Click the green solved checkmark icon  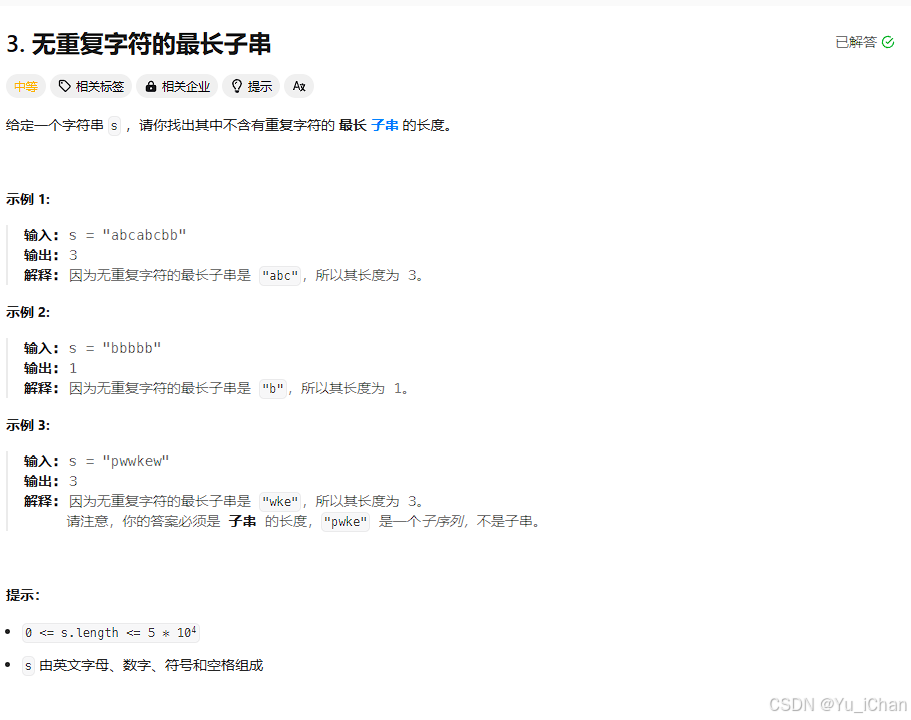pos(888,42)
